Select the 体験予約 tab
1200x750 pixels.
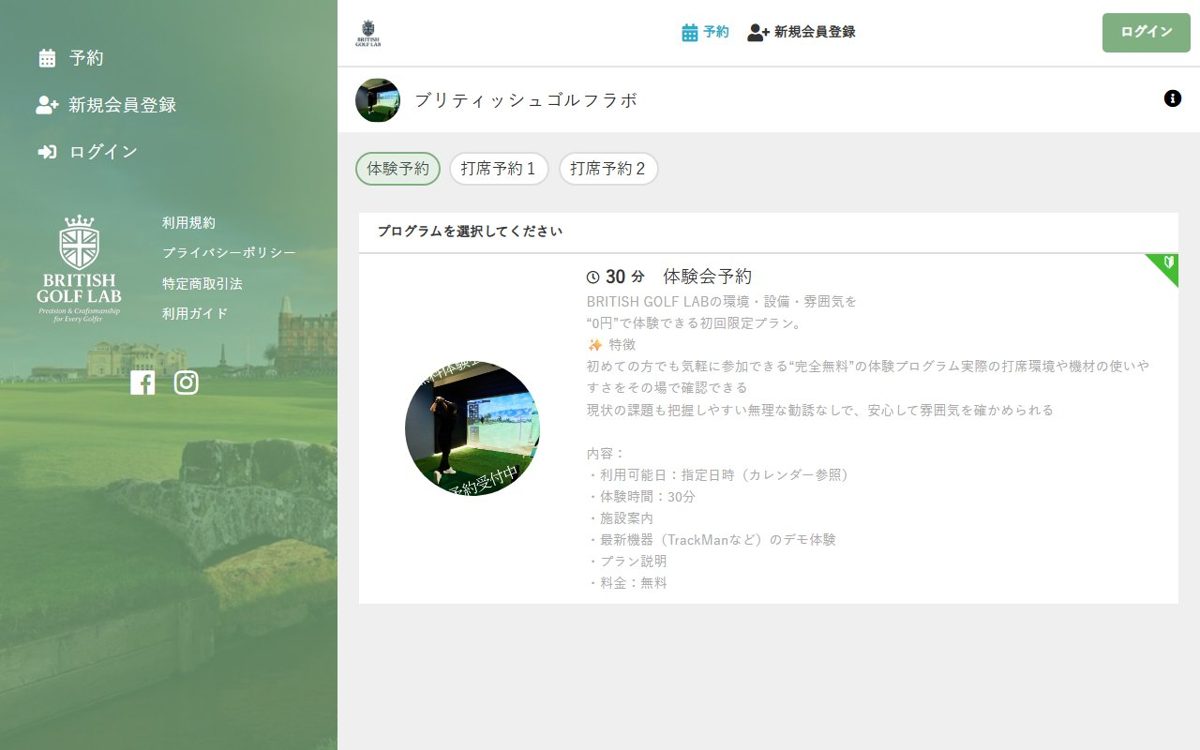pyautogui.click(x=398, y=169)
